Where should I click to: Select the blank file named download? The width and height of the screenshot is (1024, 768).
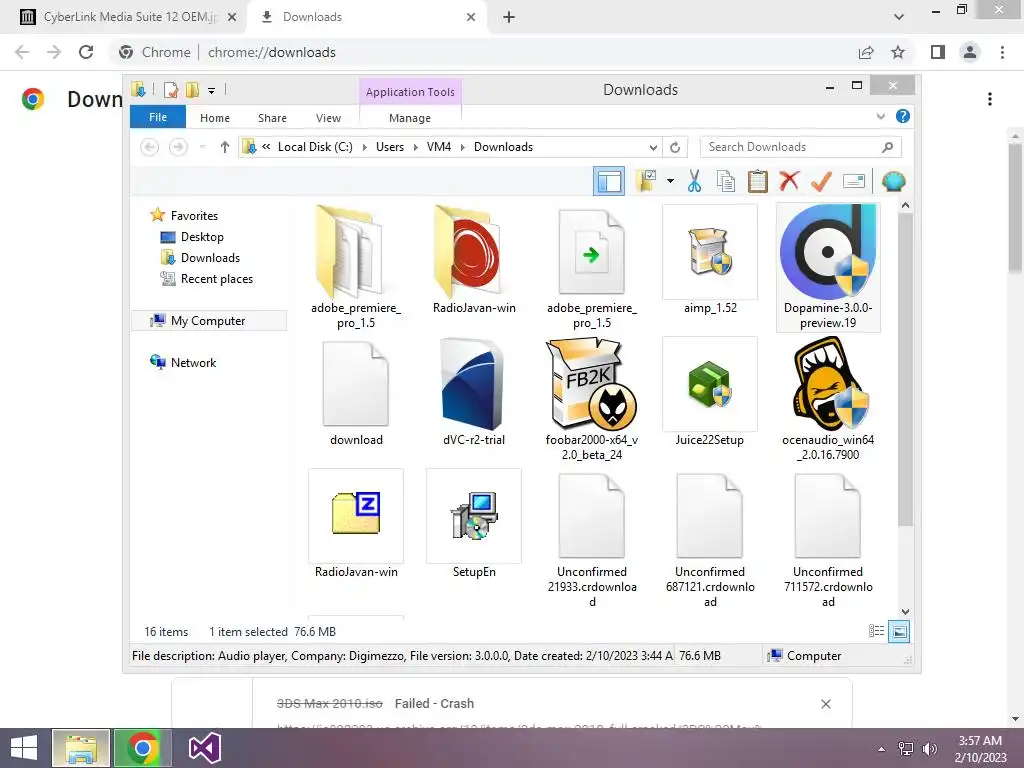(356, 392)
